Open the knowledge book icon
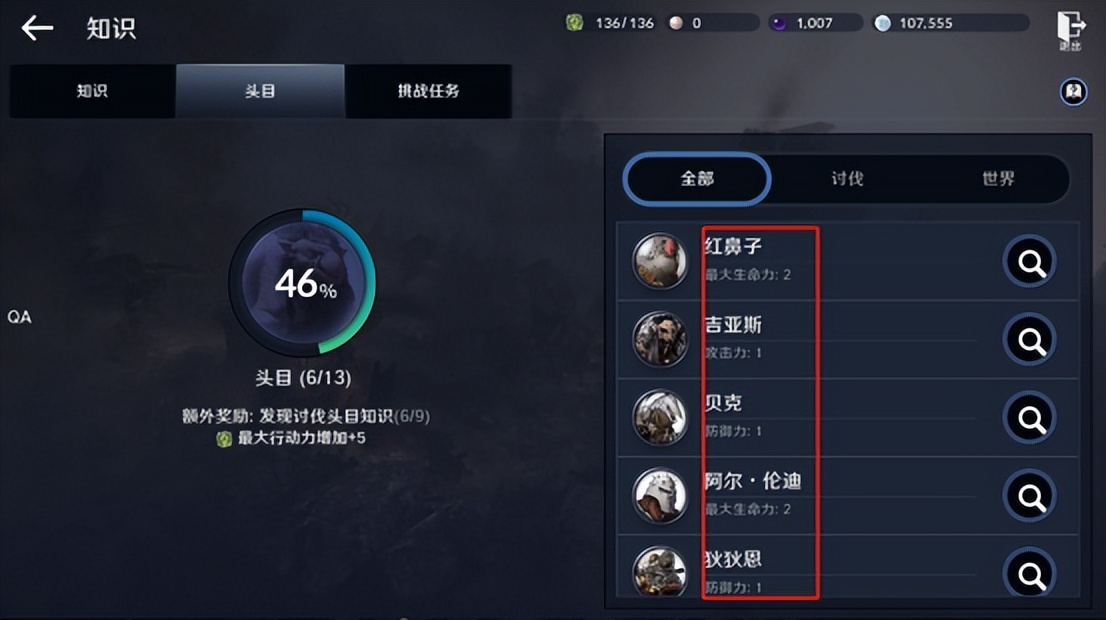The image size is (1106, 620). pyautogui.click(x=1074, y=92)
